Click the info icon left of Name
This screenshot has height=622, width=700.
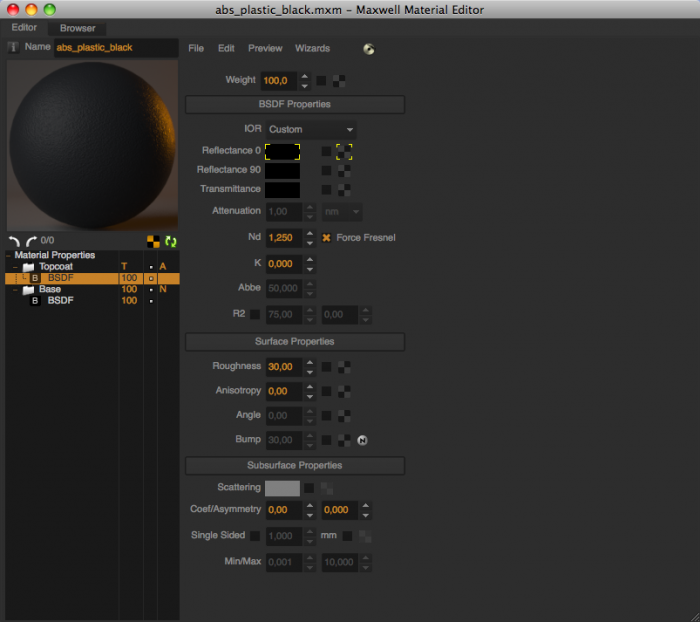13,47
